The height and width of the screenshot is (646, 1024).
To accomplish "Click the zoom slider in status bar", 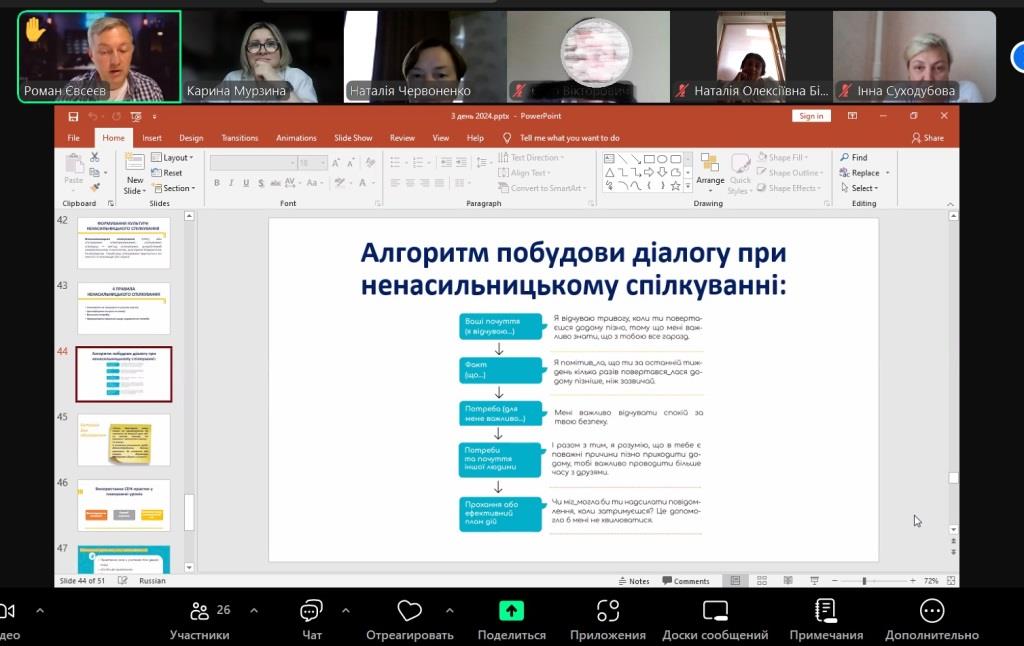I will click(x=873, y=581).
